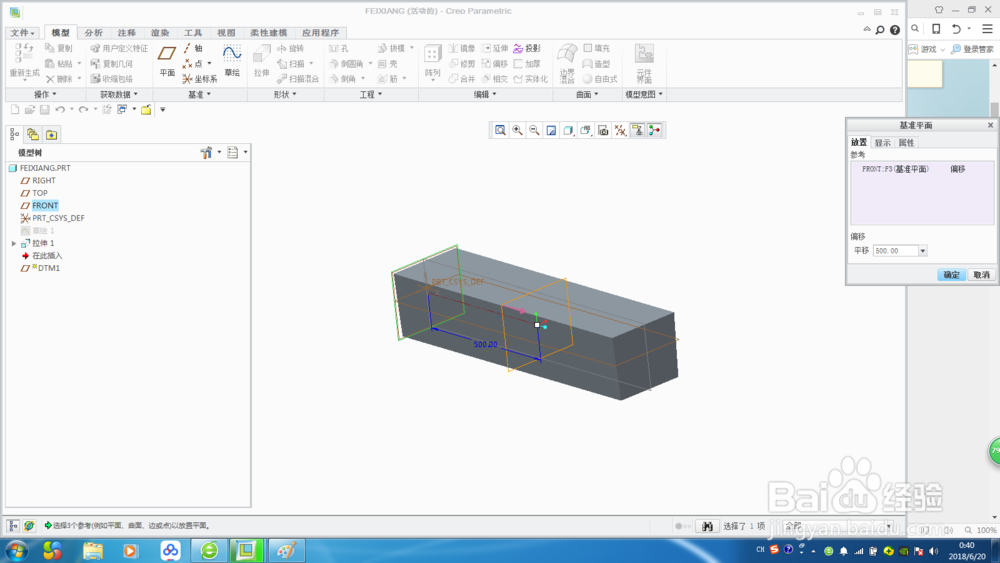Viewport: 1000px width, 563px height.
Task: Expand the Get Data (获取数据) group
Action: point(119,94)
